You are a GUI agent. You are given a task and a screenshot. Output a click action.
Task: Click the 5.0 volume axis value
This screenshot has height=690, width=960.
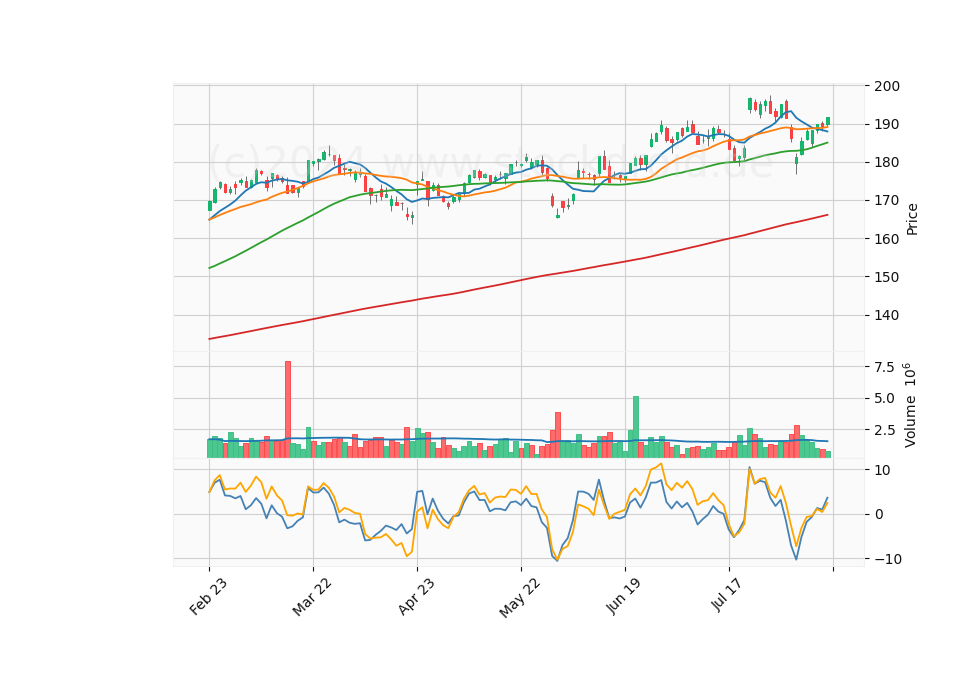point(885,399)
